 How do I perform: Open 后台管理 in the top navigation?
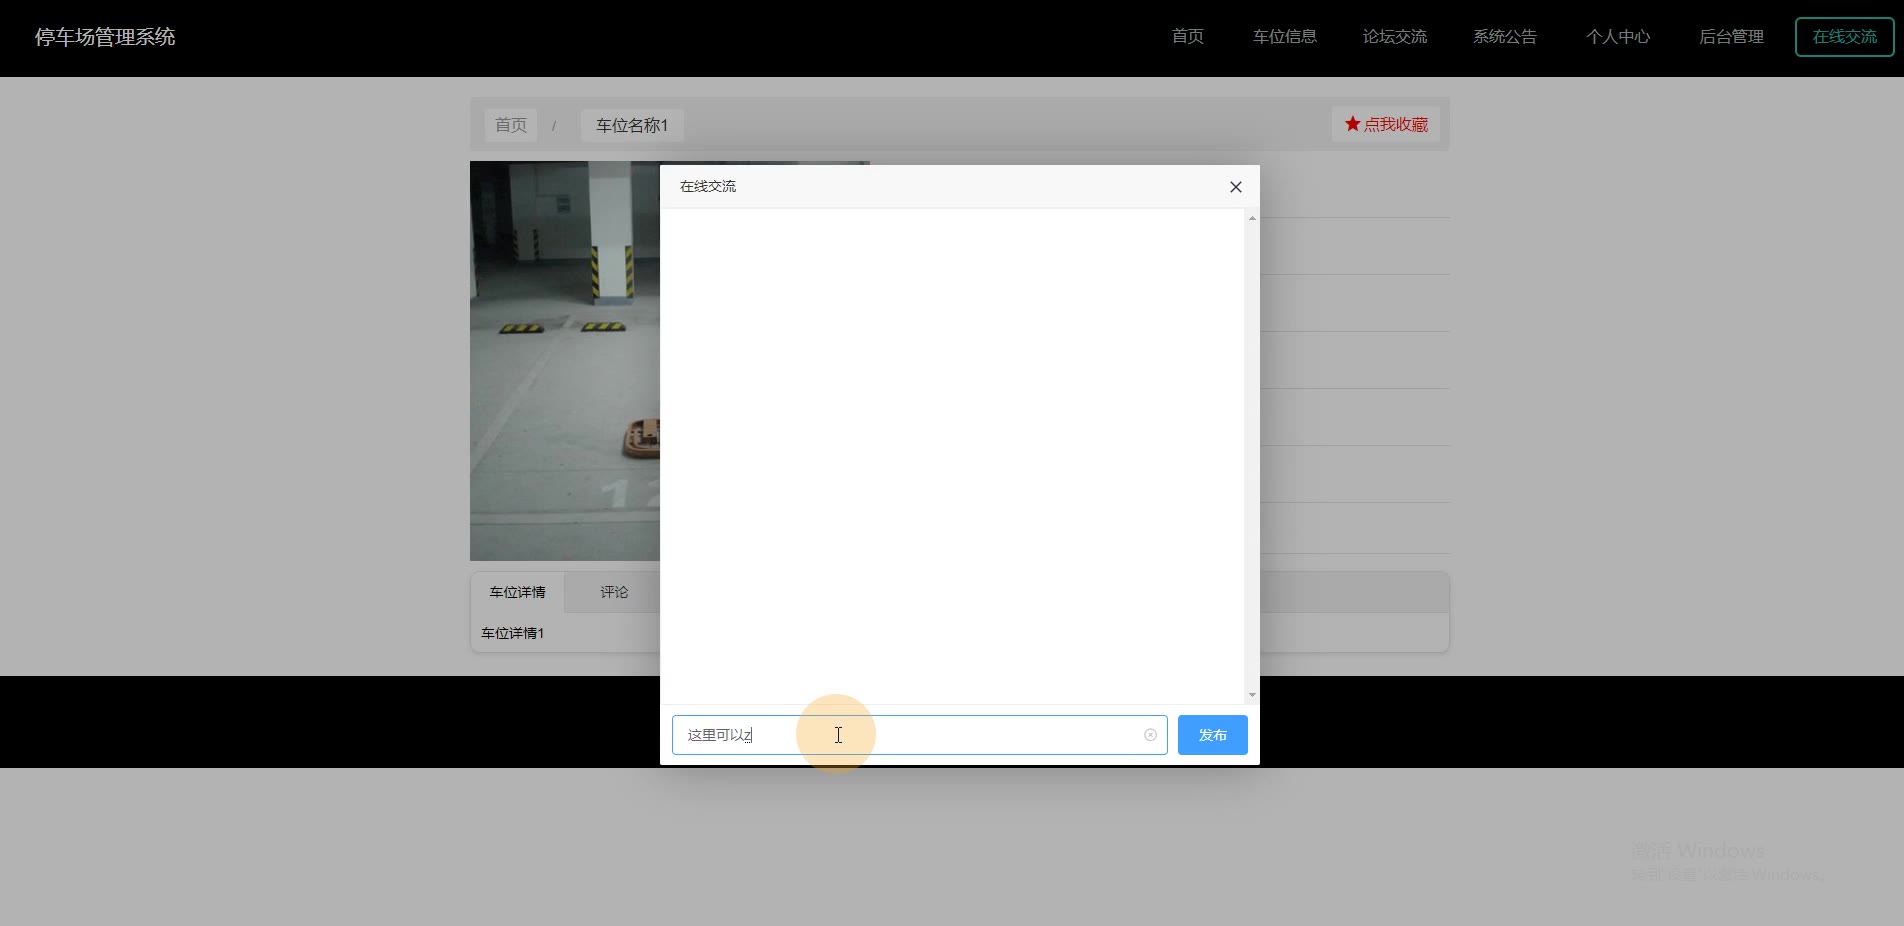1731,37
